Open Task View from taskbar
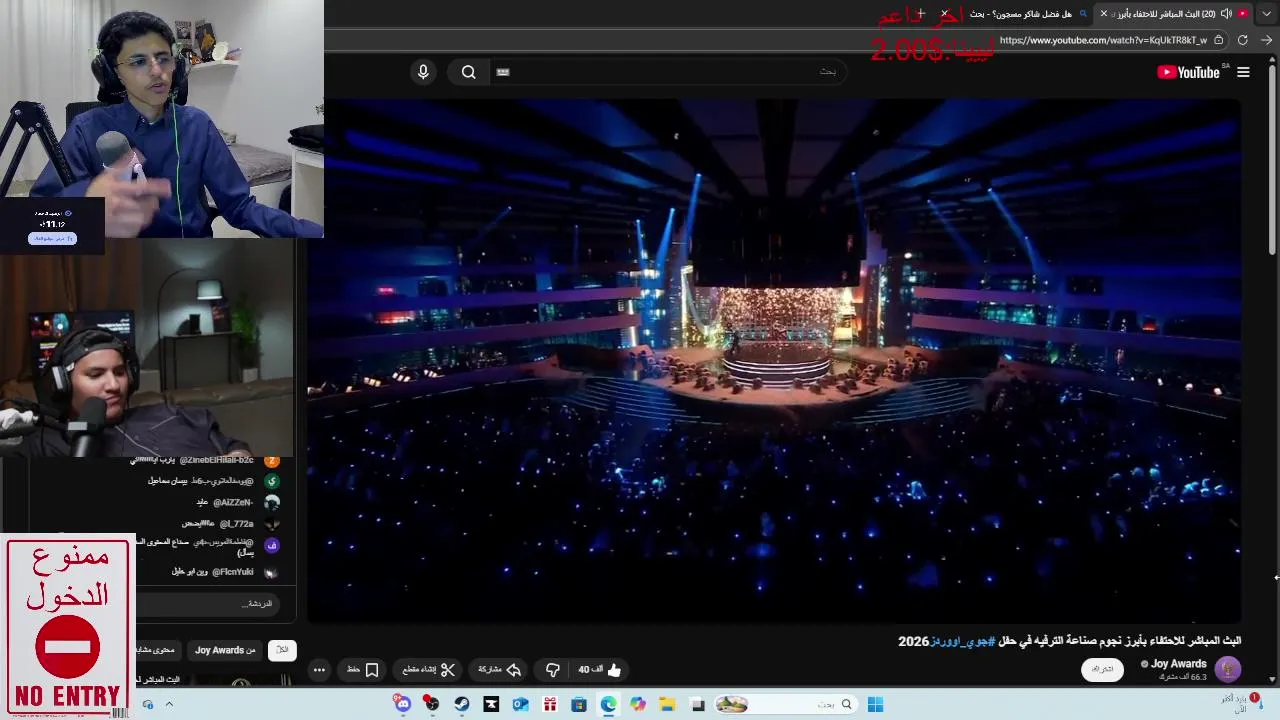1280x720 pixels. pos(697,704)
